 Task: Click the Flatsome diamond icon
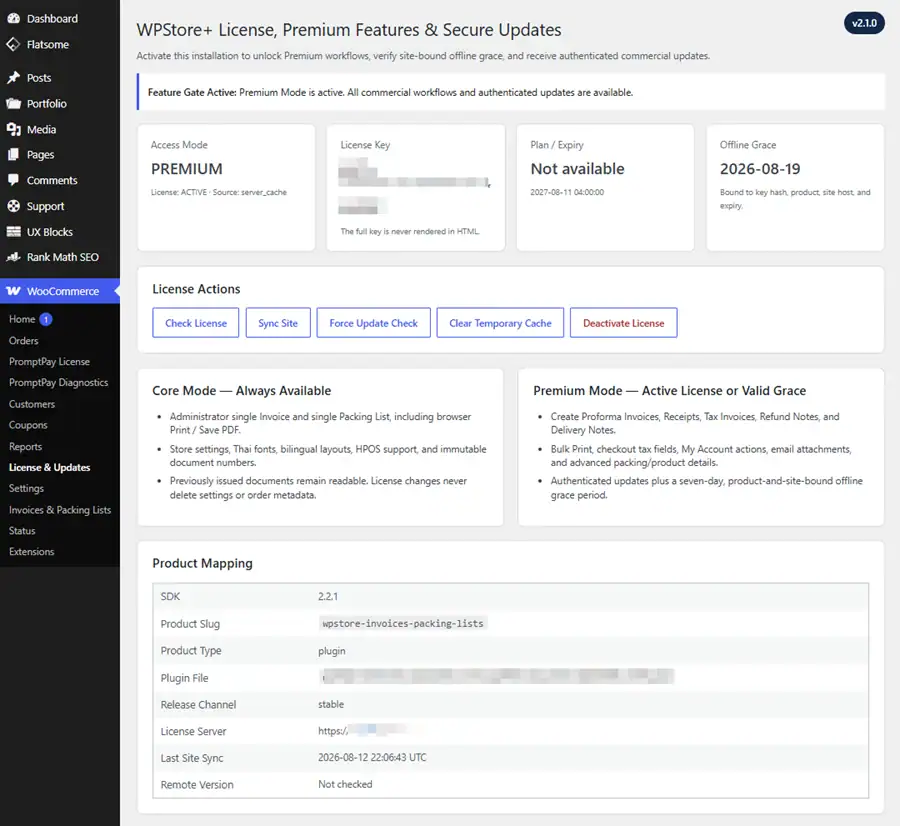(13, 44)
